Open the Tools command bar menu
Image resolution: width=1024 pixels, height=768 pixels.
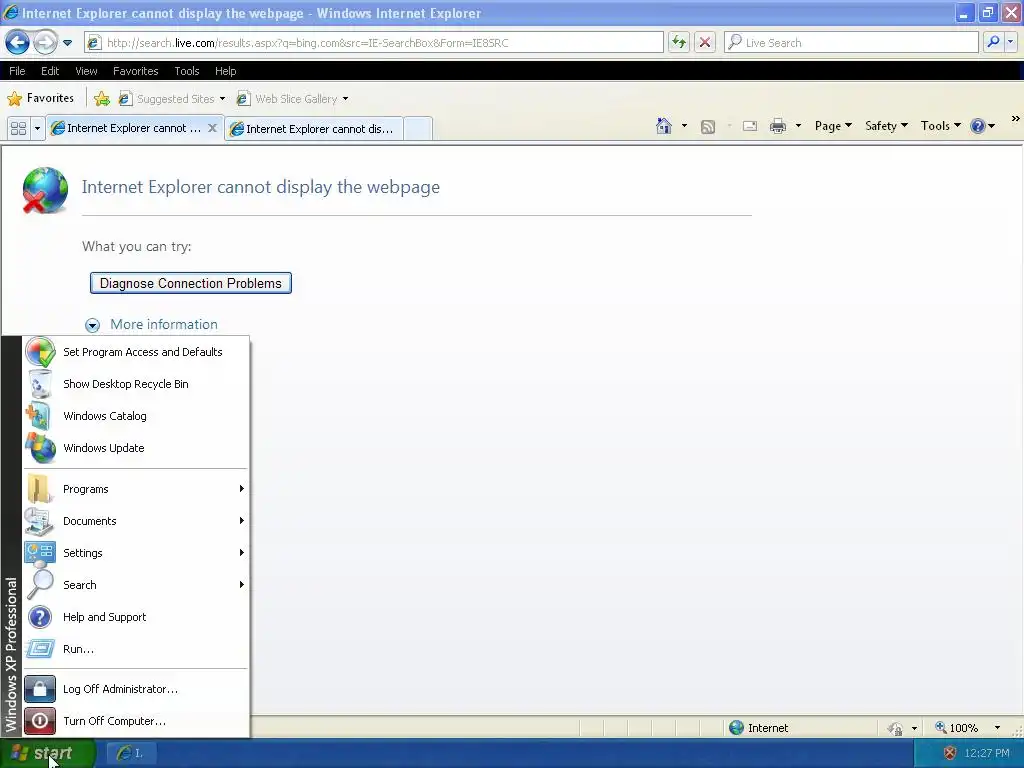pos(940,126)
